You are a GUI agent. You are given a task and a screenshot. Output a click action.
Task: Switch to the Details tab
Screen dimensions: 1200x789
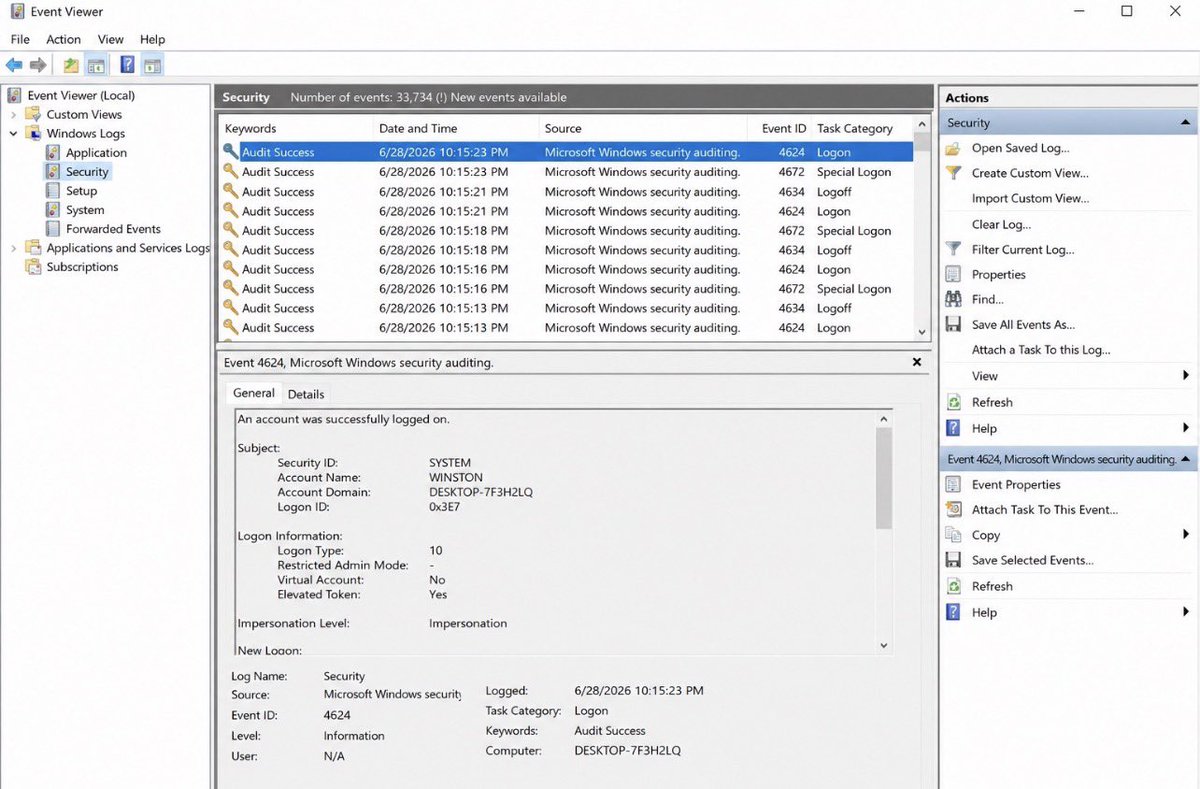(306, 394)
